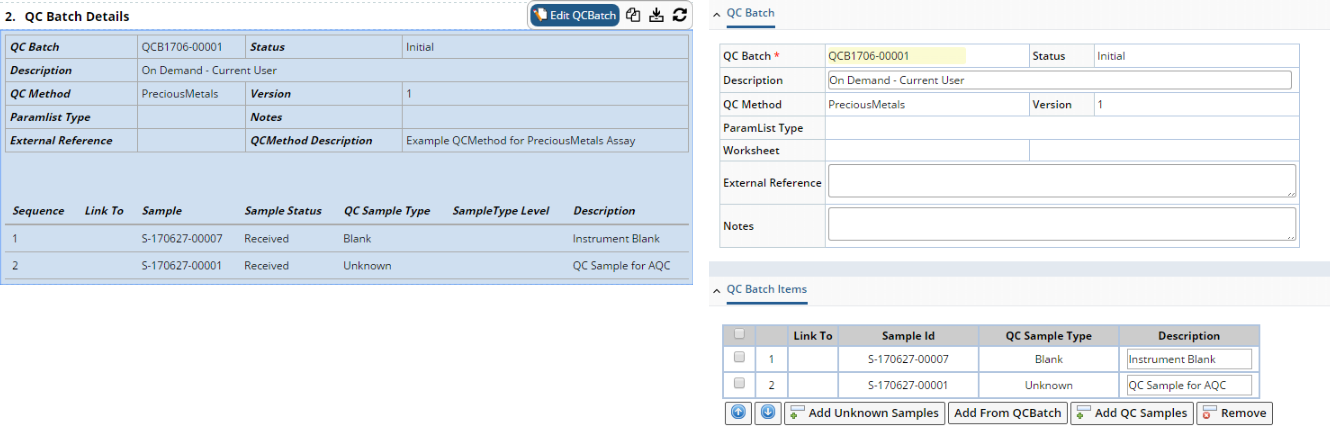Click QC Sample for AQC in details list
The height and width of the screenshot is (430, 1330).
click(x=621, y=266)
